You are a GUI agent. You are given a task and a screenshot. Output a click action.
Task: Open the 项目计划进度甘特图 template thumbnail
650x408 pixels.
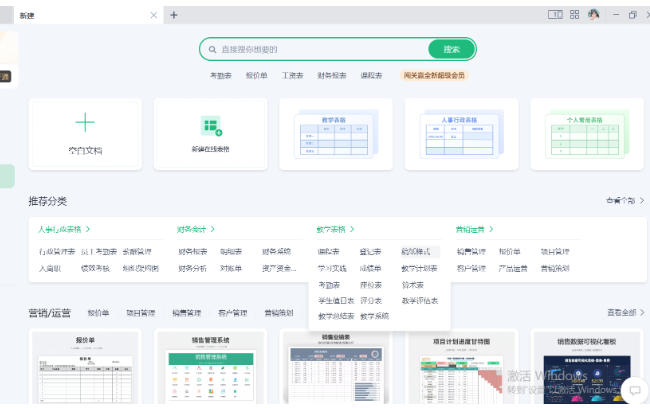[x=461, y=367]
